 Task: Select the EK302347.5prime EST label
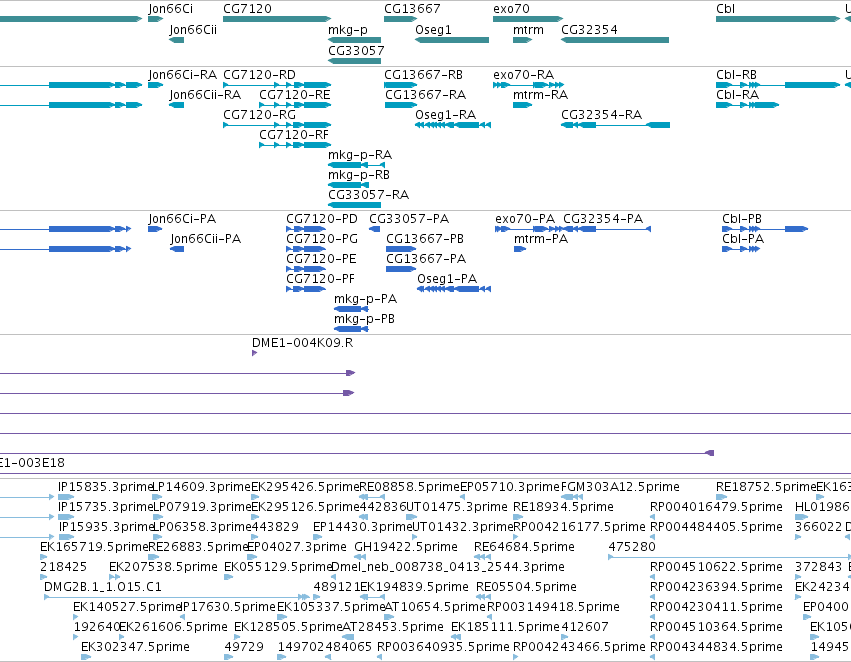135,646
